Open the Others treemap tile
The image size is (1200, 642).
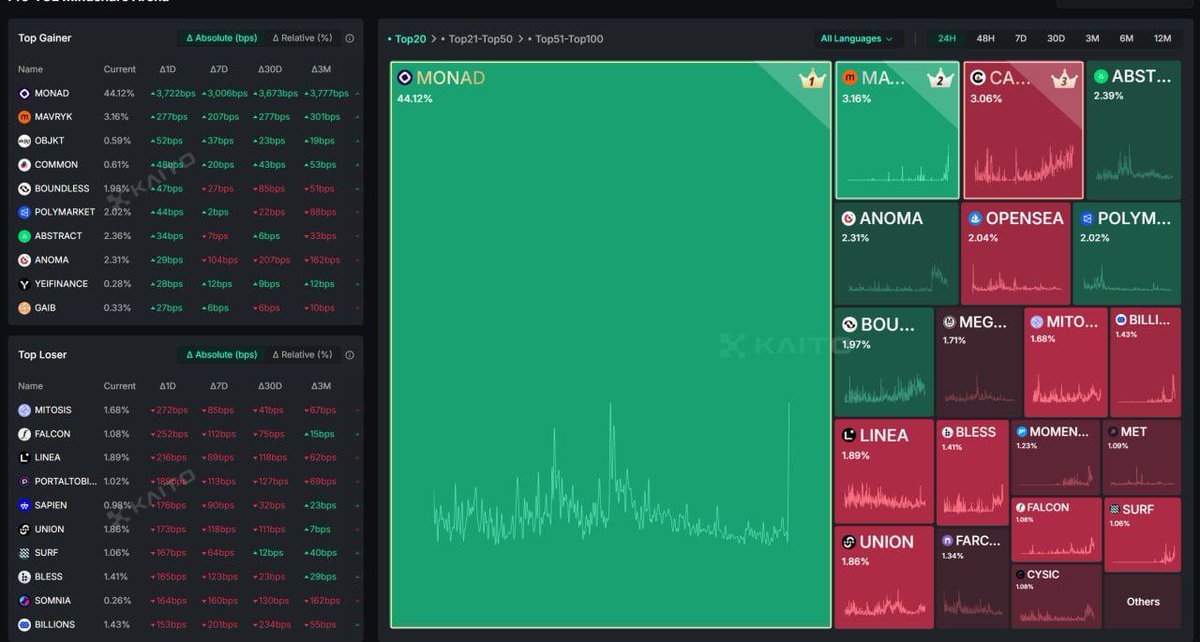pyautogui.click(x=1143, y=601)
